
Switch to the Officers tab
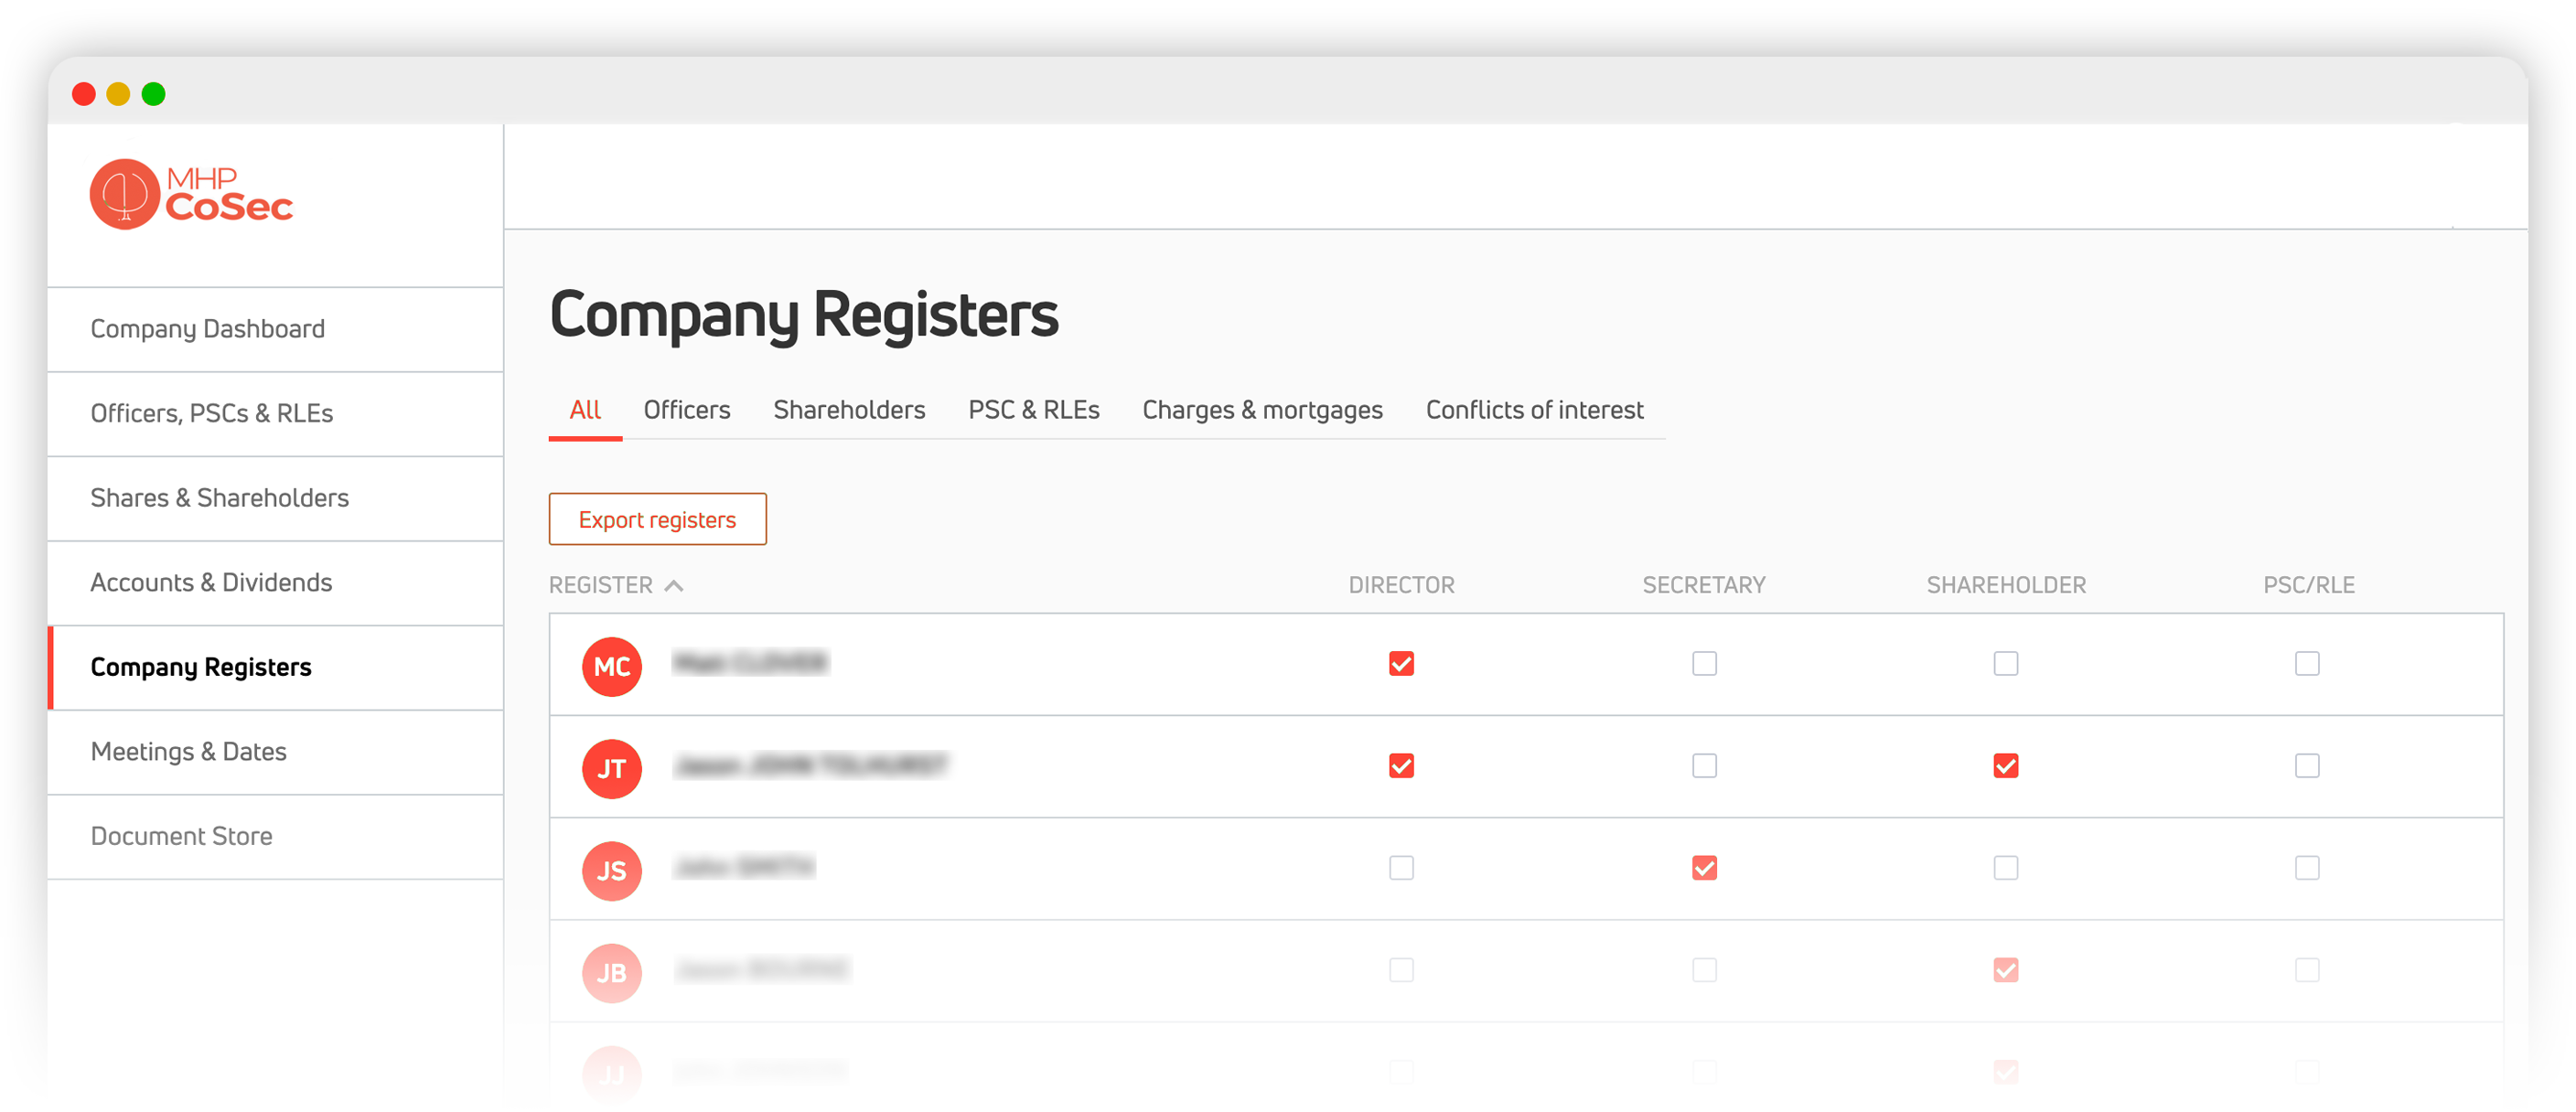click(x=687, y=410)
